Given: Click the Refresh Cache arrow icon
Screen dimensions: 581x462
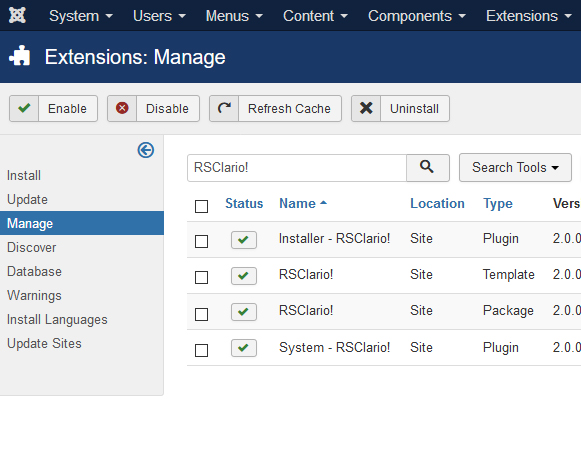Looking at the screenshot, I should pyautogui.click(x=224, y=108).
